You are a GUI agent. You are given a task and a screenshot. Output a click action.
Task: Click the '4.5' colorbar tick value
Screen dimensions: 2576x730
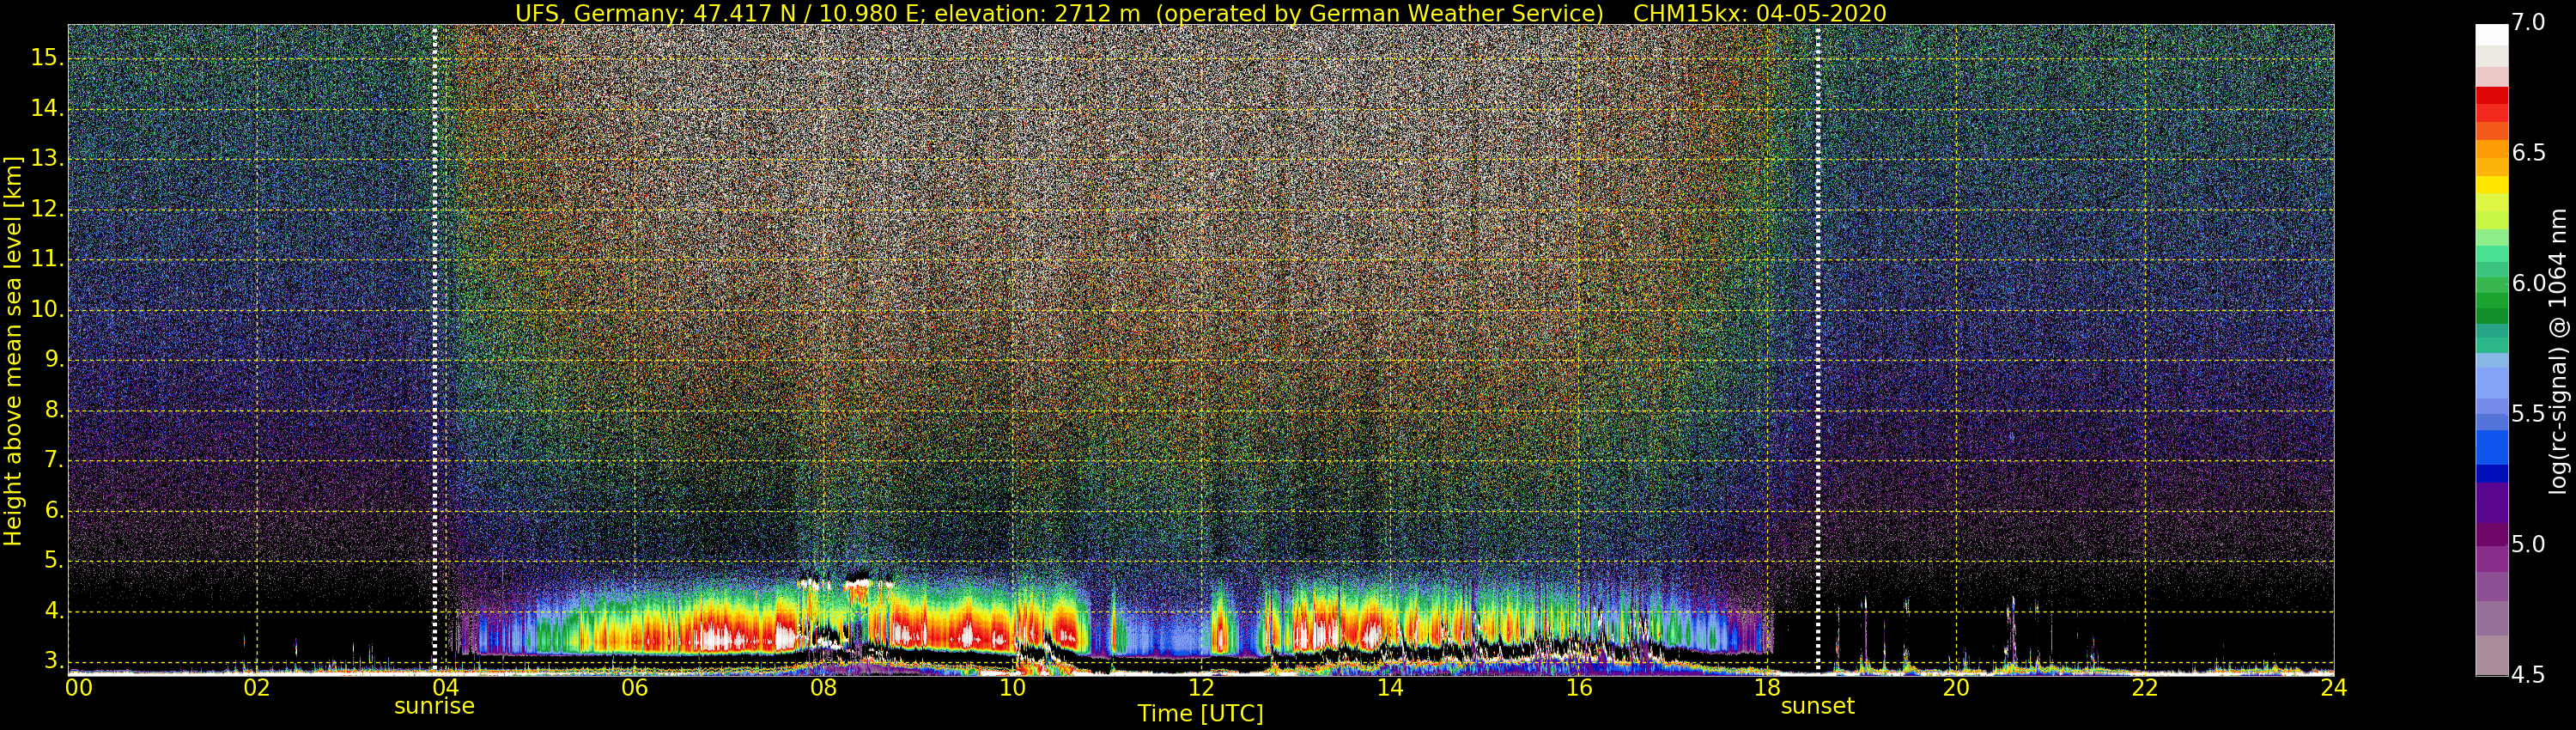pyautogui.click(x=2528, y=675)
